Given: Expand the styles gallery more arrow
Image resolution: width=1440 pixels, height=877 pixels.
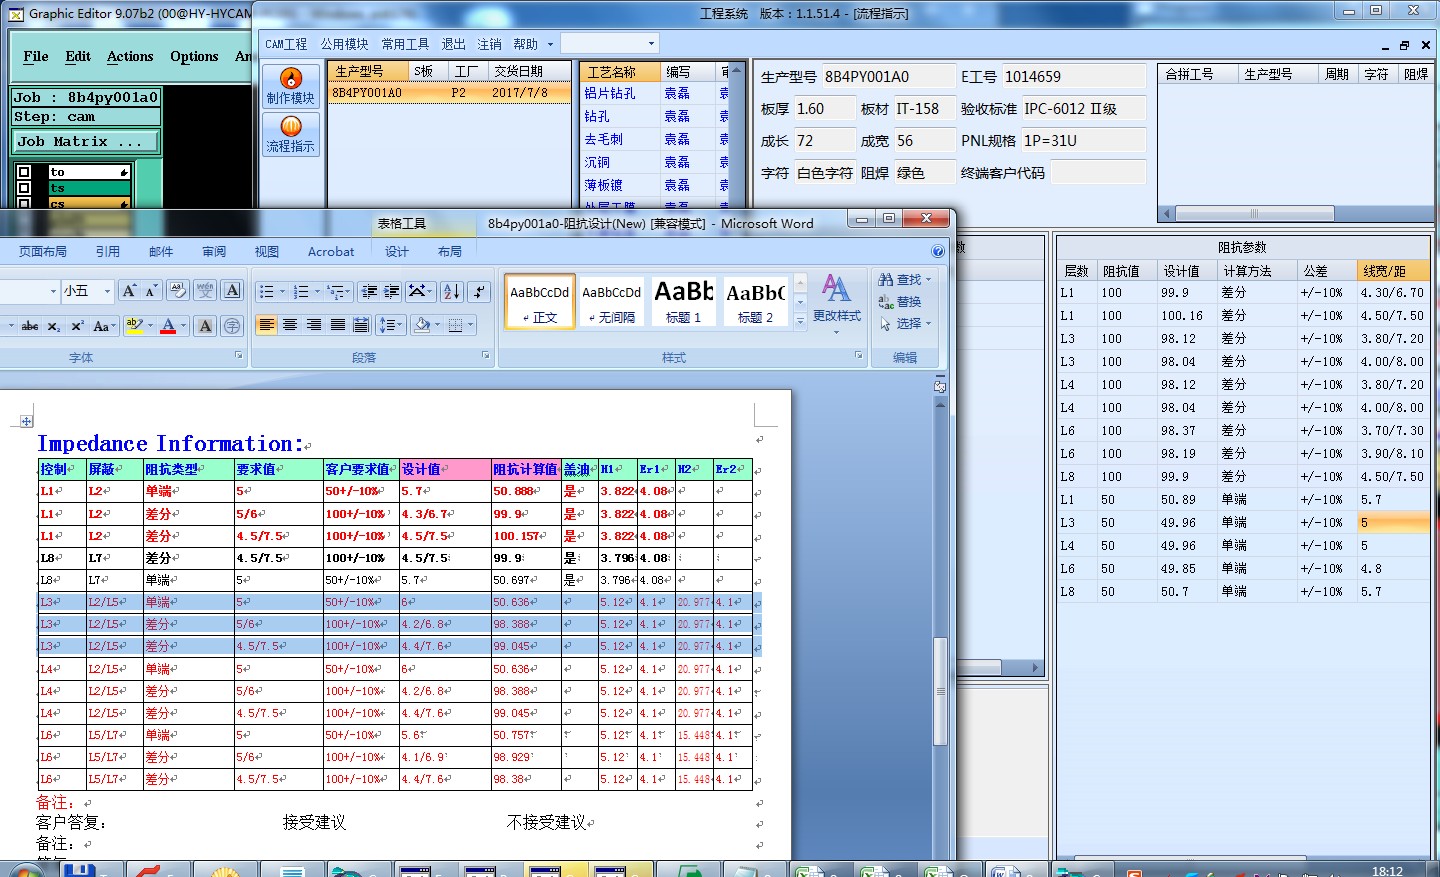Looking at the screenshot, I should (x=800, y=322).
